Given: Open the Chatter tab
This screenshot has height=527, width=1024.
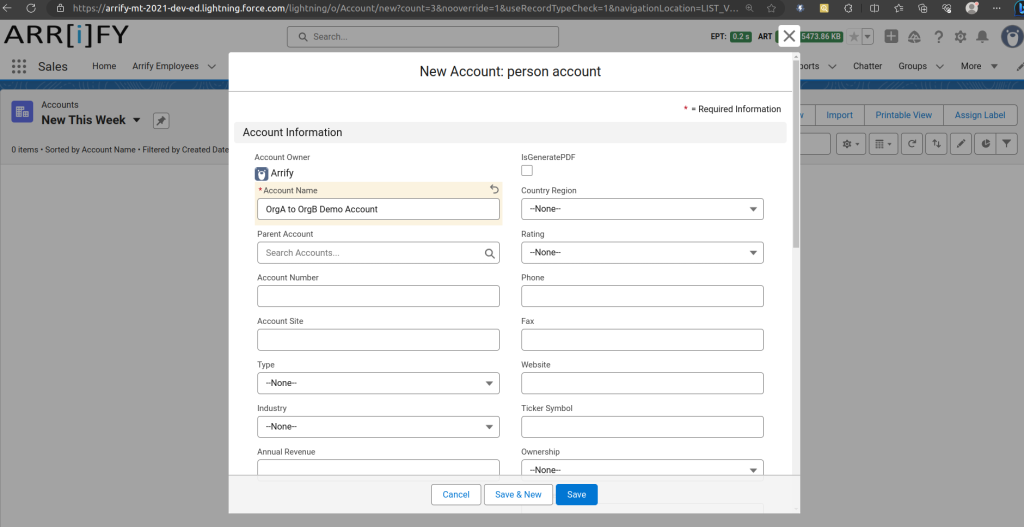Looking at the screenshot, I should pyautogui.click(x=867, y=66).
